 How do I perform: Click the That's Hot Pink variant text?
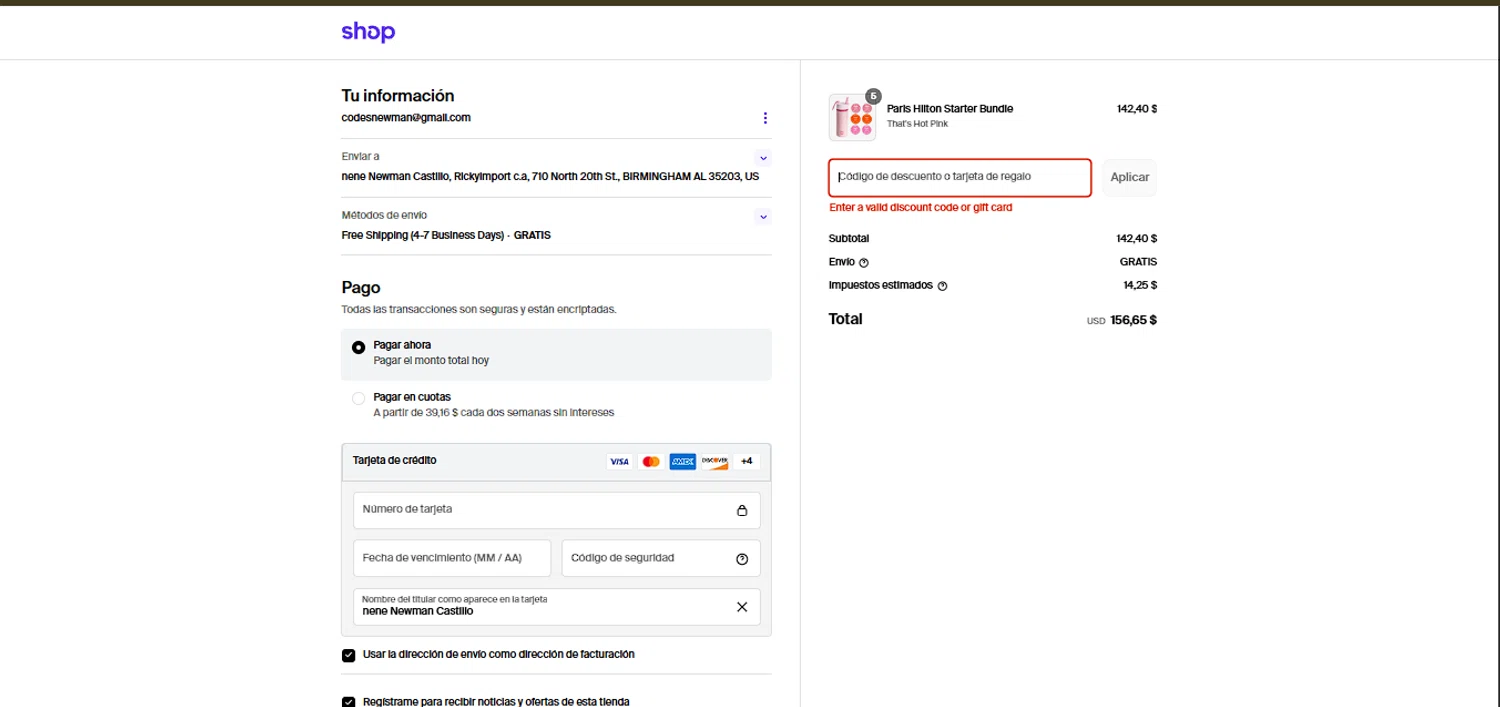coord(917,124)
